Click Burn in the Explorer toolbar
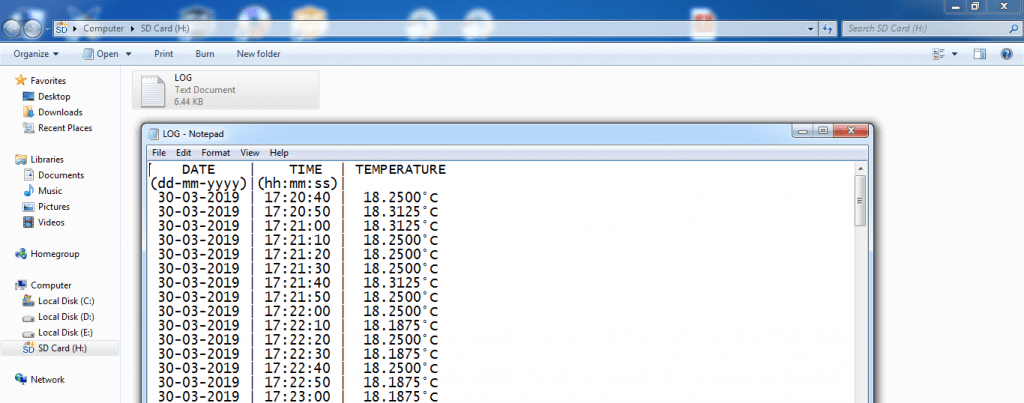Screen dimensions: 1024x403 (x=205, y=54)
